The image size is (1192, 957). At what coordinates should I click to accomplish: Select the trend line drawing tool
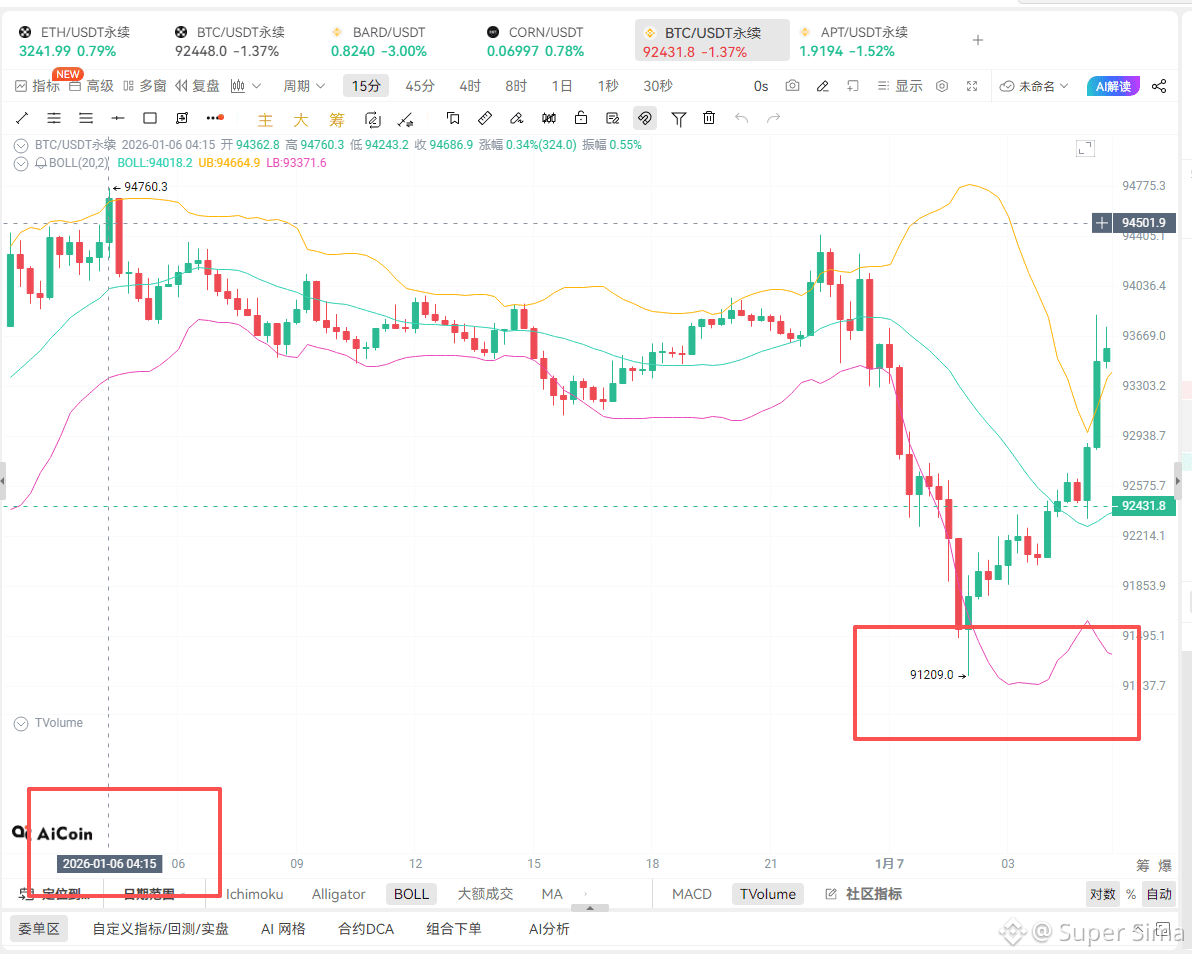pyautogui.click(x=22, y=118)
